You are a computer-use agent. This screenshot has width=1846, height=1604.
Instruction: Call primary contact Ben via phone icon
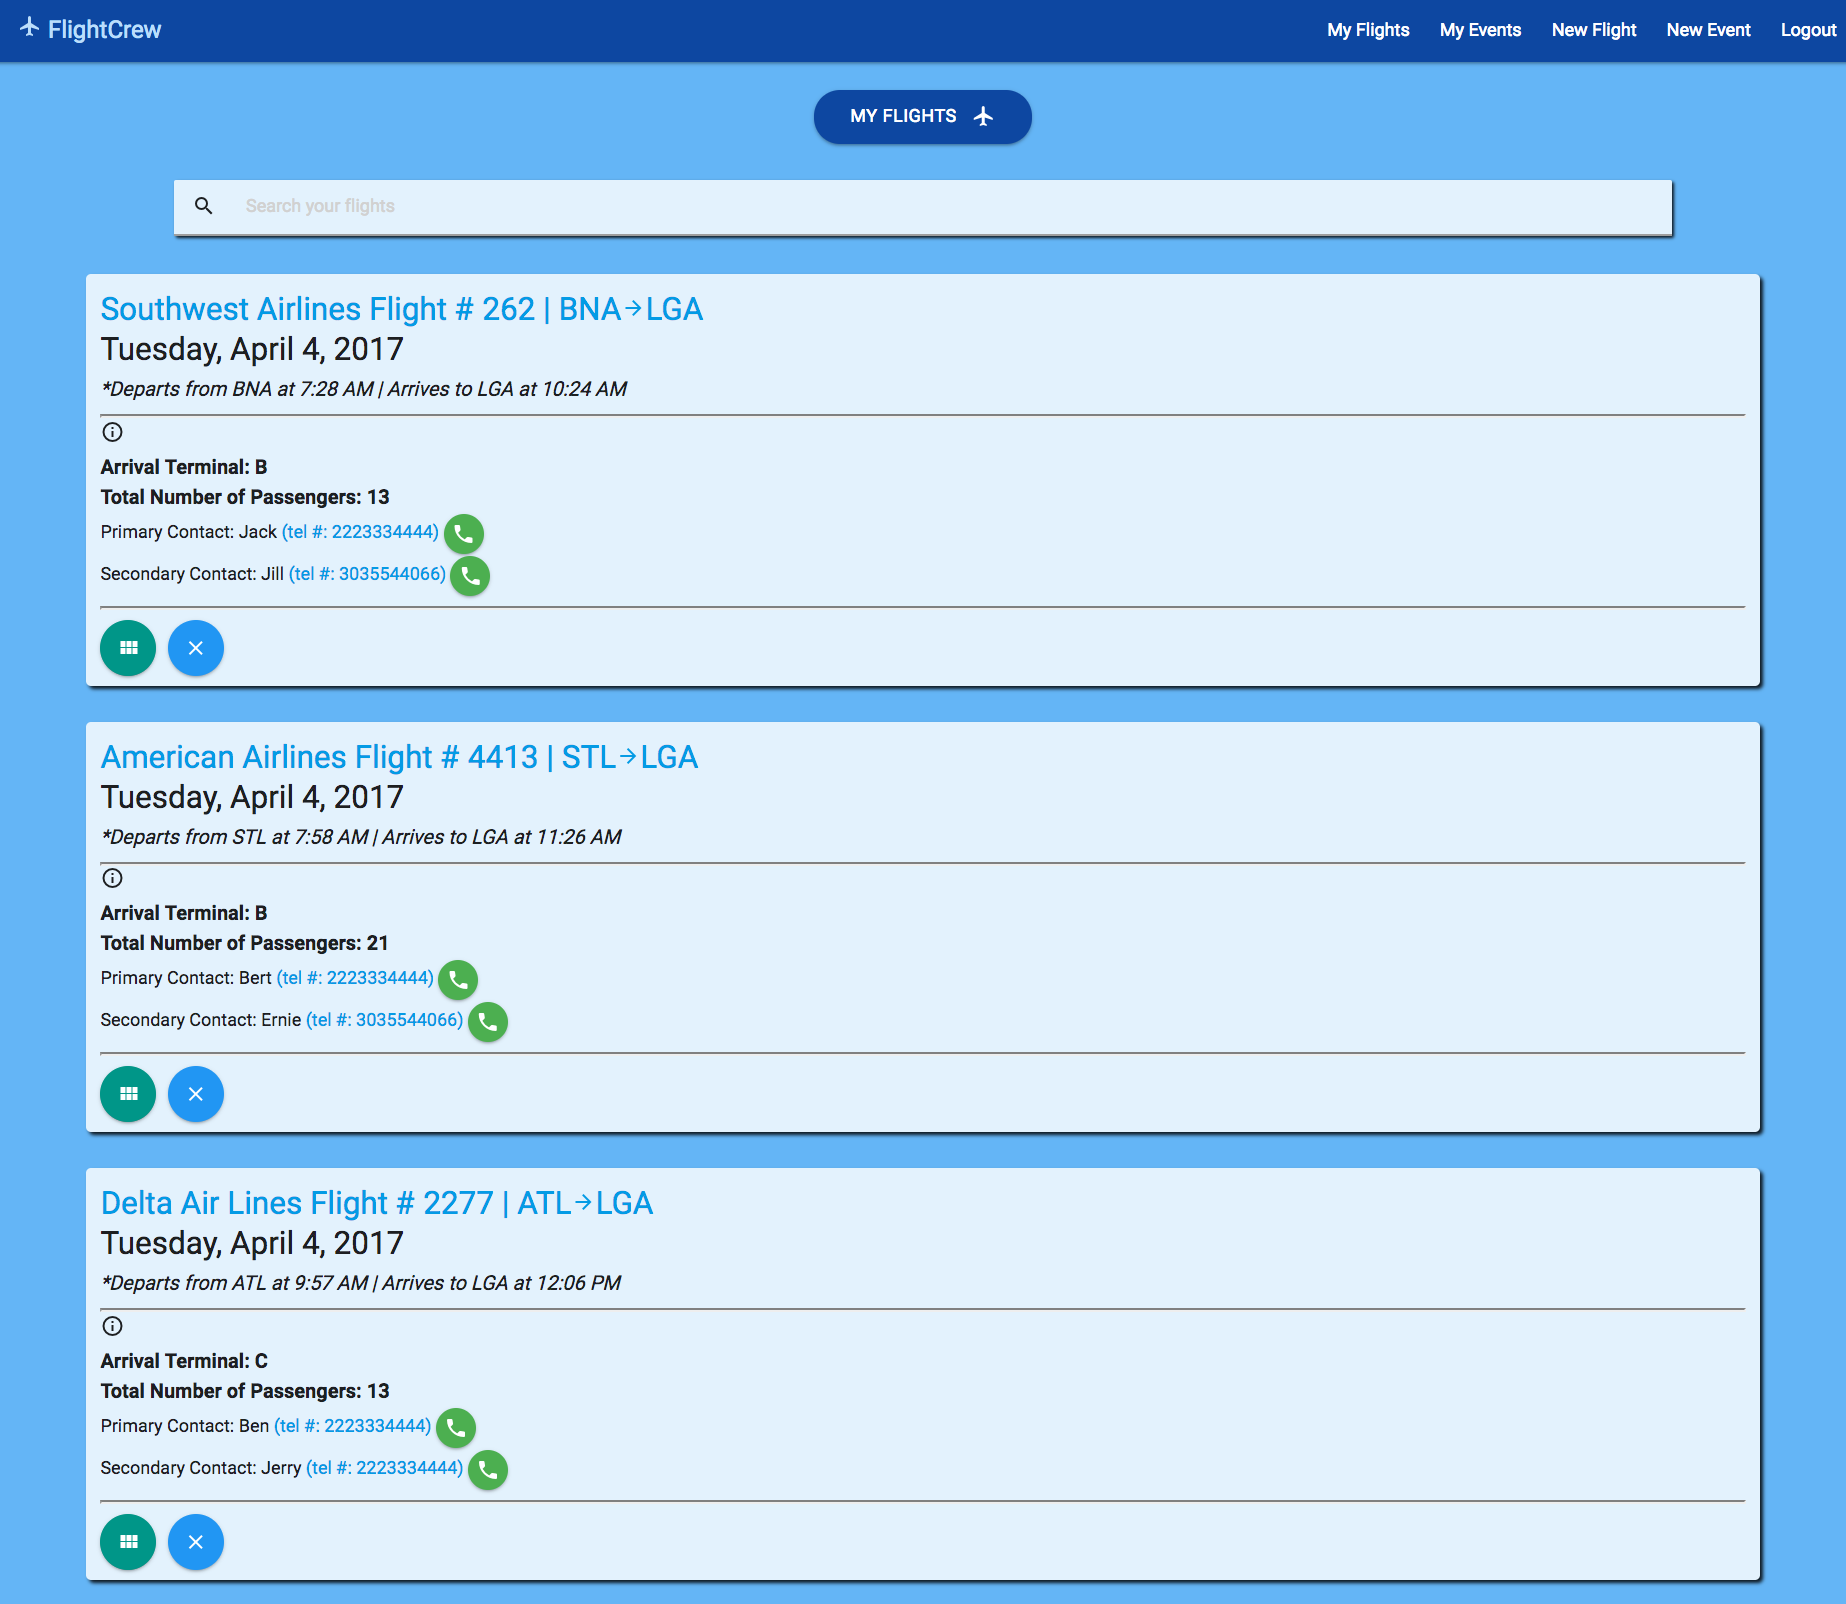(456, 1428)
